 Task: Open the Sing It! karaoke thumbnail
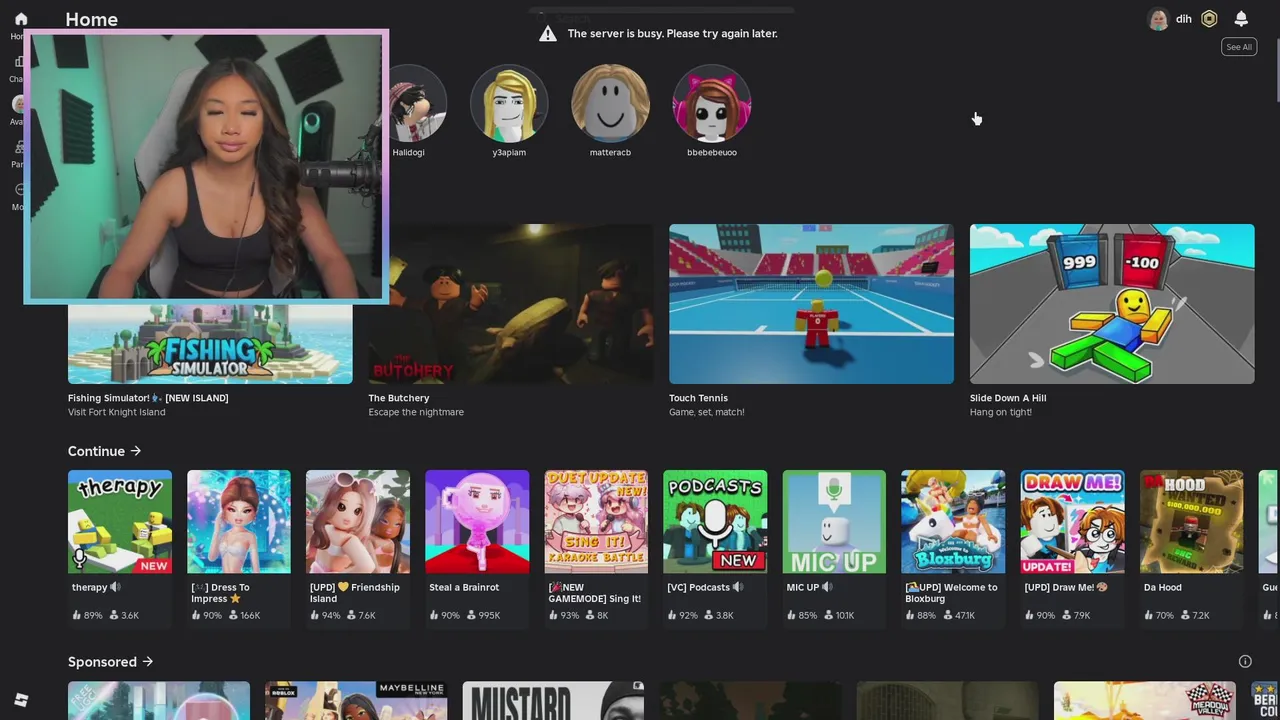coord(596,522)
